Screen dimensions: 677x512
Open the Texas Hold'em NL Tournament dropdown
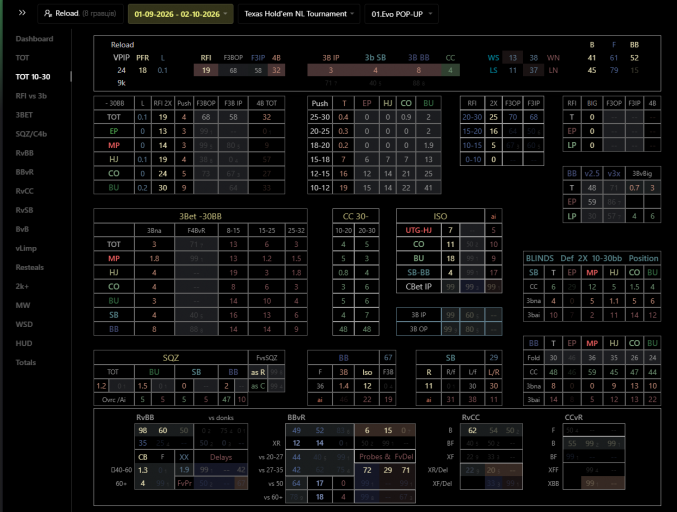[299, 14]
